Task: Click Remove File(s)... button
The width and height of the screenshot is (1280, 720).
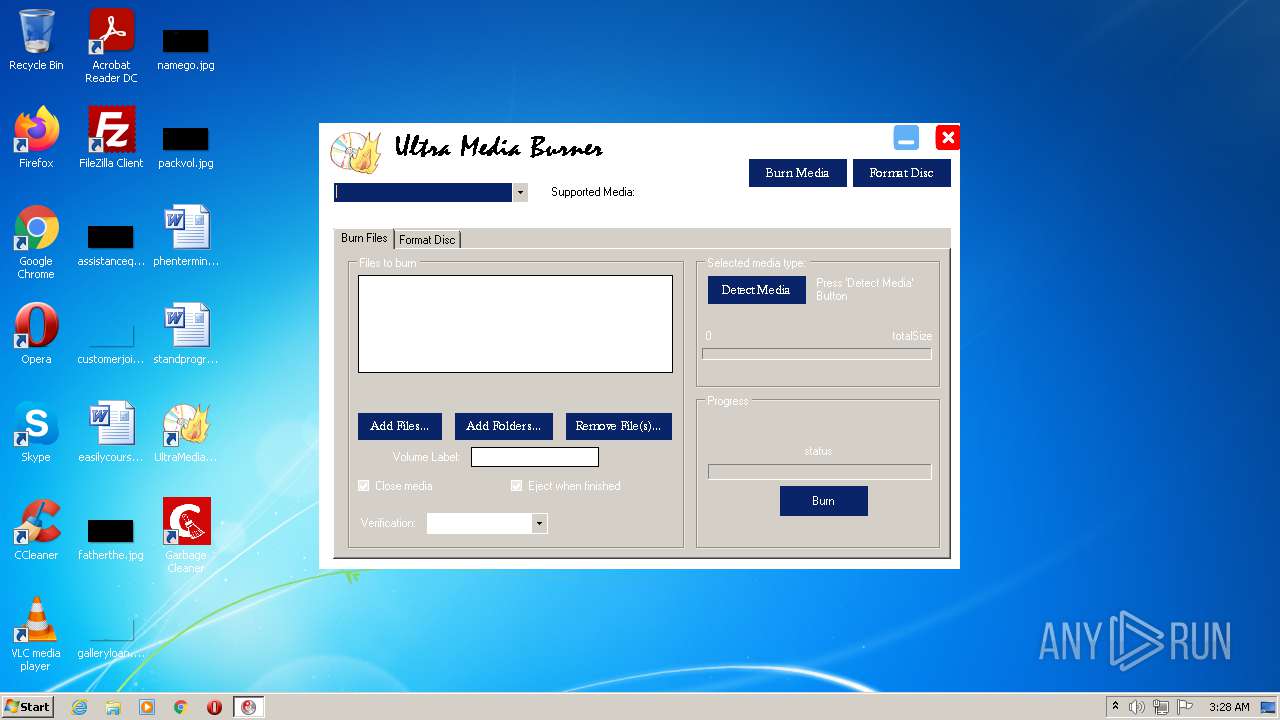Action: [x=618, y=426]
